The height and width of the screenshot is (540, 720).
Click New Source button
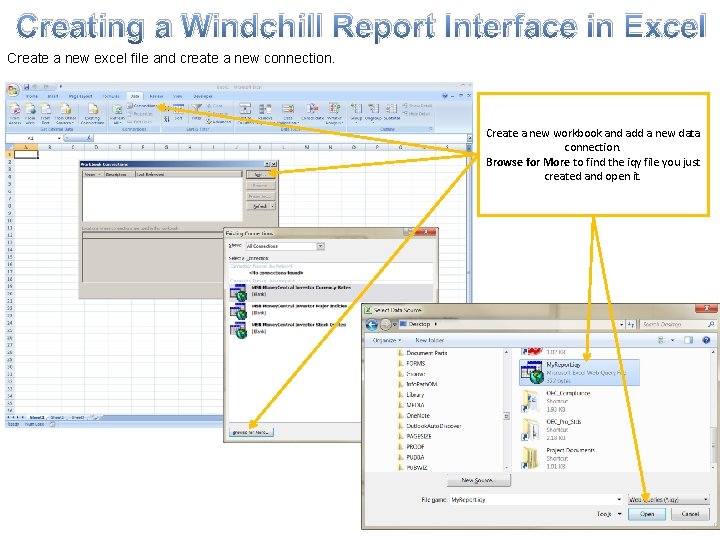(x=478, y=480)
